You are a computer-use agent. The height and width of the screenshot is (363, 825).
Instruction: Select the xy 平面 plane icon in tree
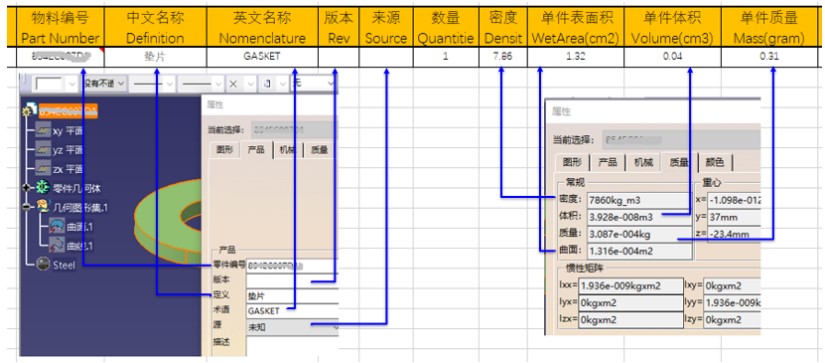43,130
